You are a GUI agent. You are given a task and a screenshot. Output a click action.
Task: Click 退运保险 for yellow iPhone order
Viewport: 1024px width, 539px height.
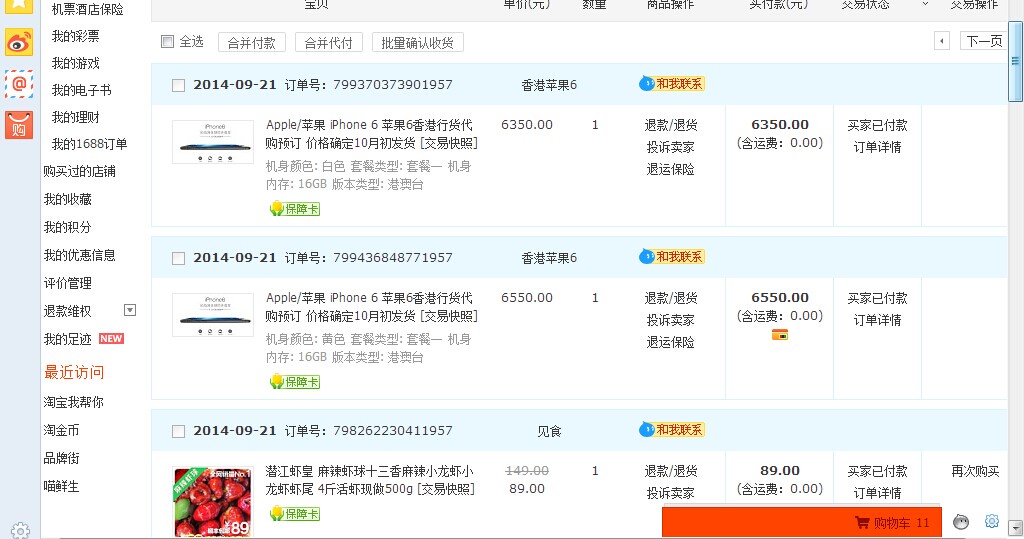(x=671, y=342)
